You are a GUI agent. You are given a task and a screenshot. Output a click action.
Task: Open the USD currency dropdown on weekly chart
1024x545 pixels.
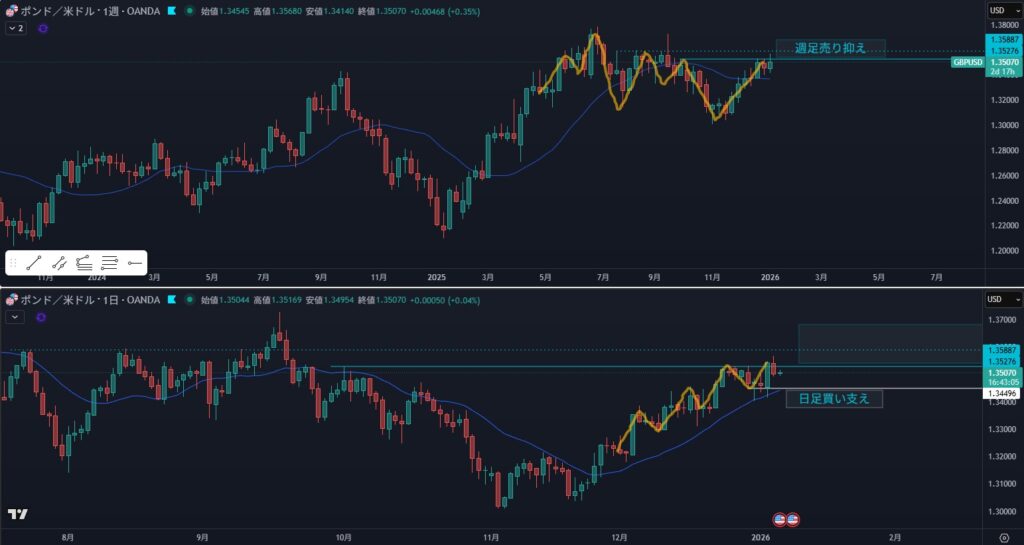pyautogui.click(x=1000, y=10)
